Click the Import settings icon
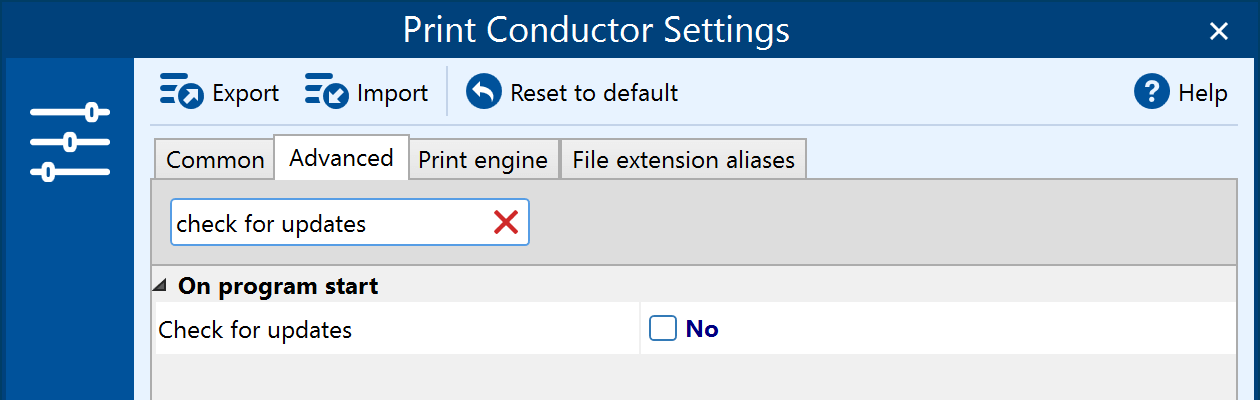 pyautogui.click(x=327, y=92)
